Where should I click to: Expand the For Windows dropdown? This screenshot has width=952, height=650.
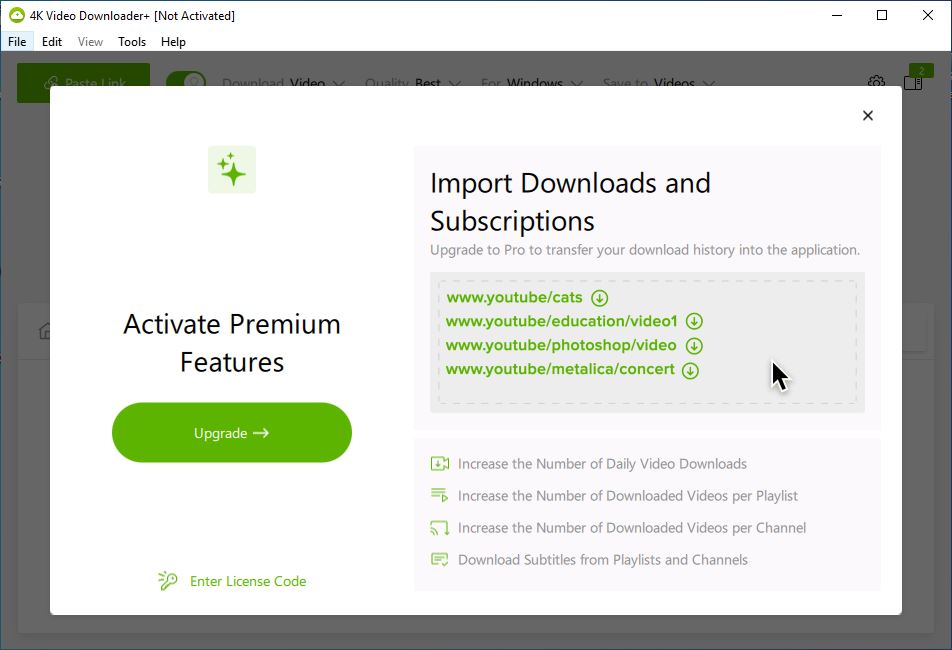coord(532,82)
